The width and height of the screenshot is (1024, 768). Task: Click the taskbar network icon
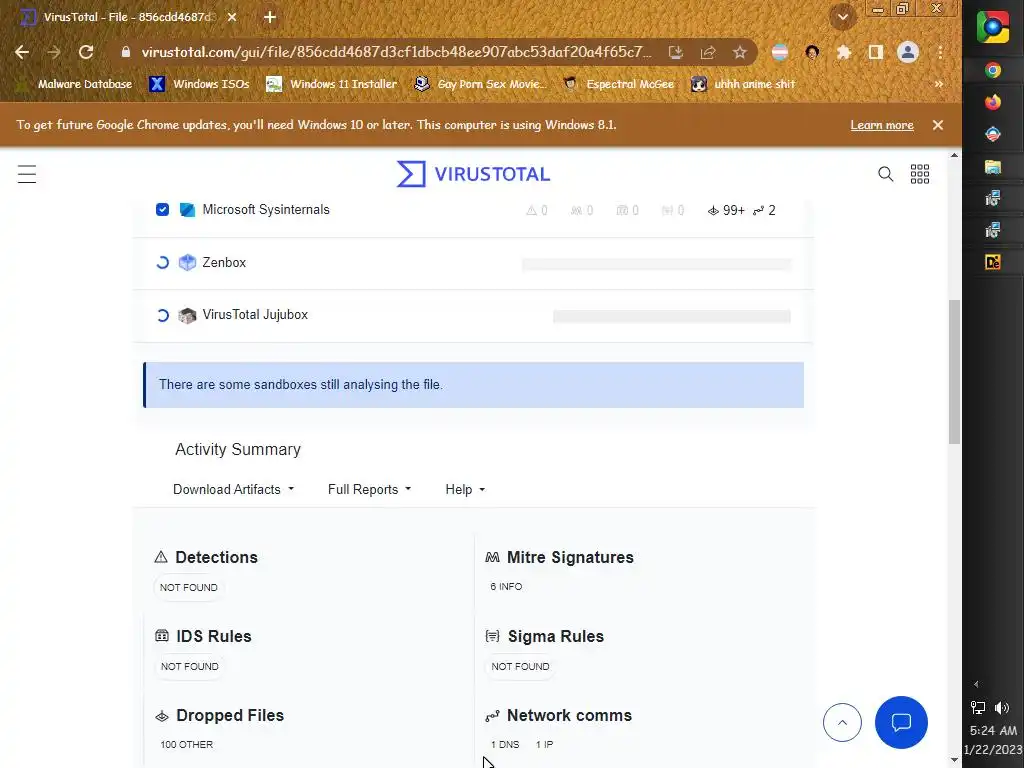(x=978, y=707)
